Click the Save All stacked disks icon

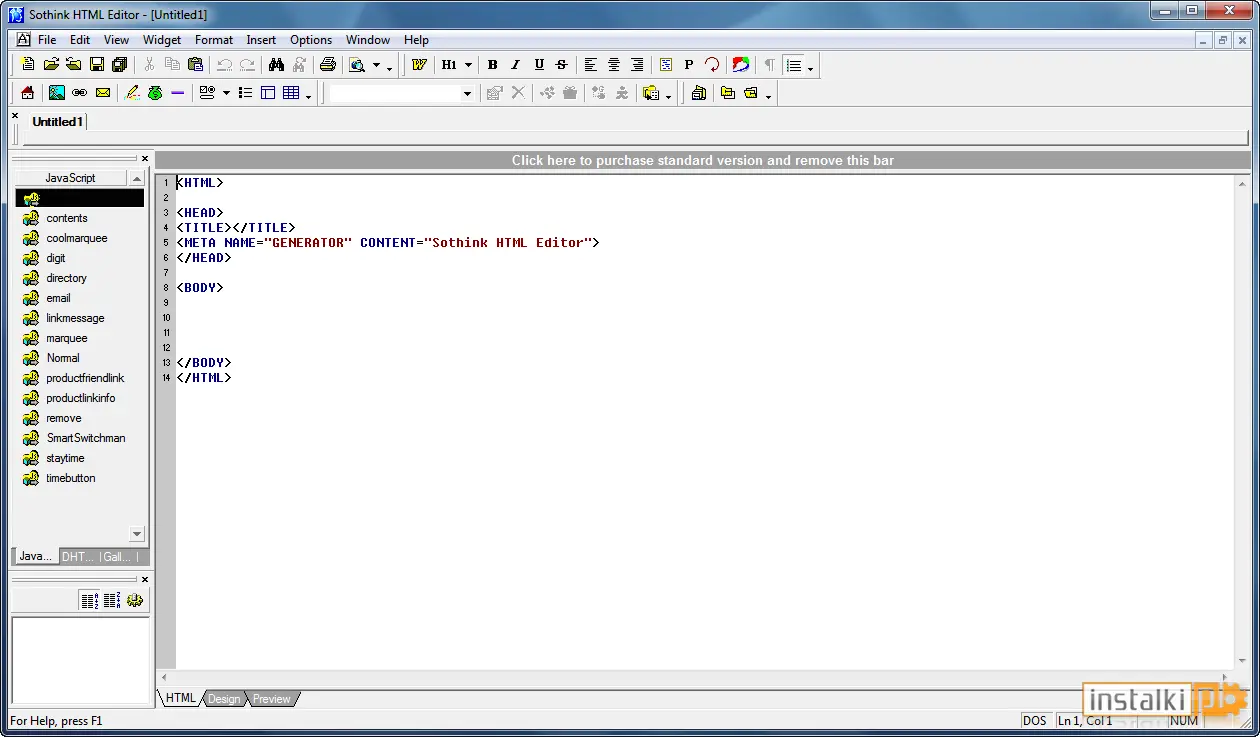click(120, 65)
